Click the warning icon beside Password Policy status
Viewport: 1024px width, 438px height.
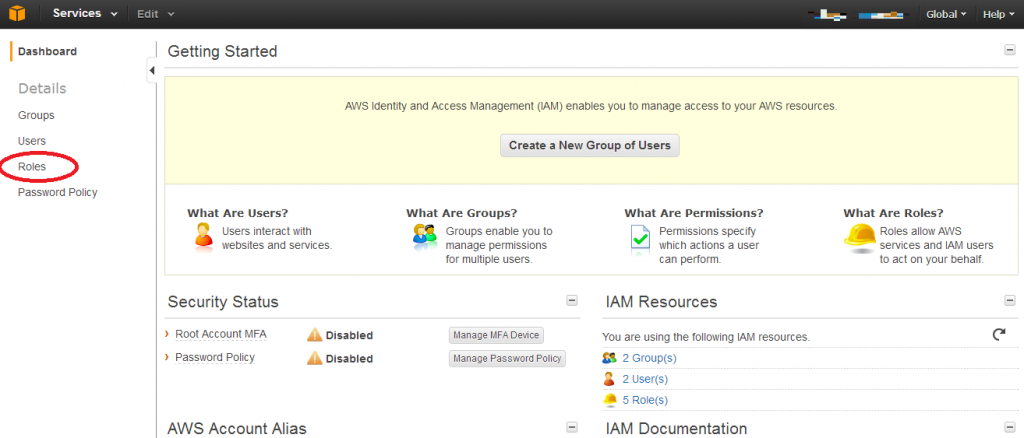[315, 358]
